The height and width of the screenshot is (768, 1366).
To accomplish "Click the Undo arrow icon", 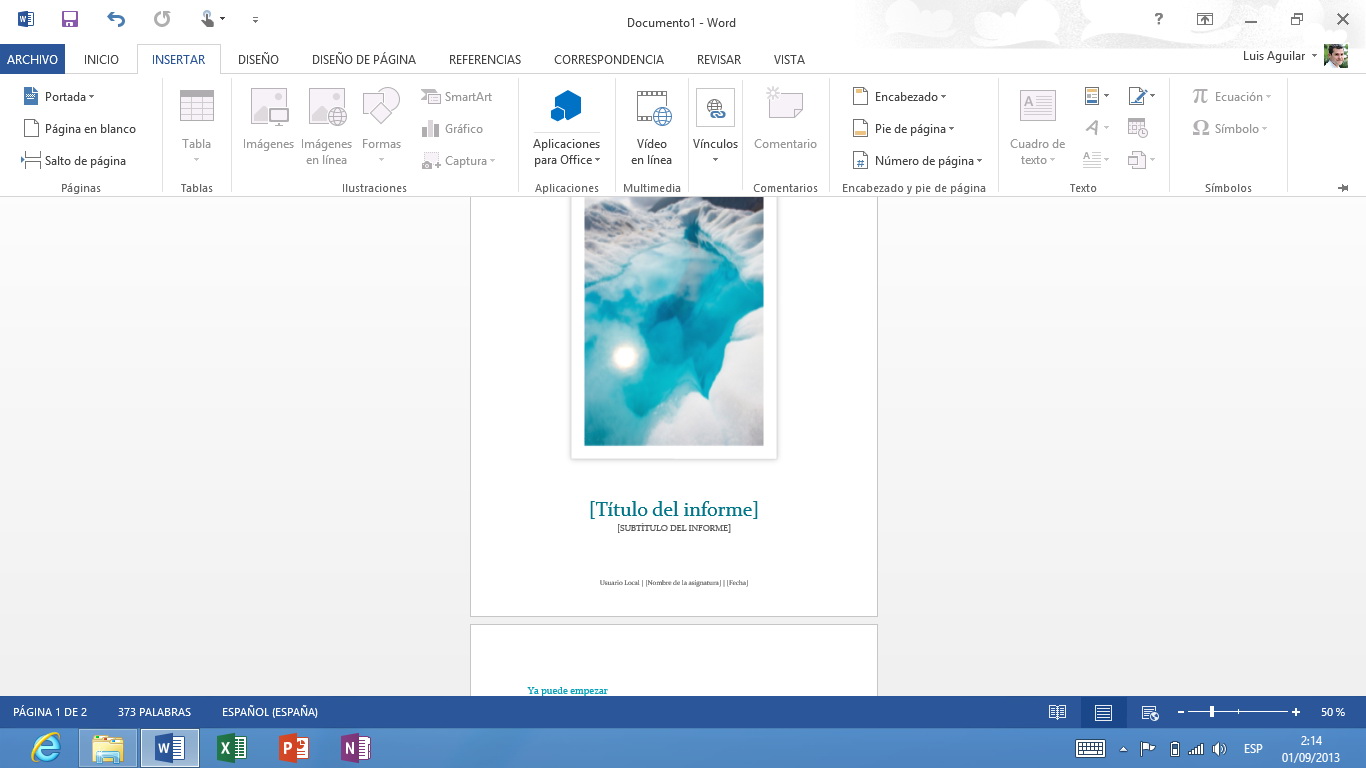I will [116, 19].
